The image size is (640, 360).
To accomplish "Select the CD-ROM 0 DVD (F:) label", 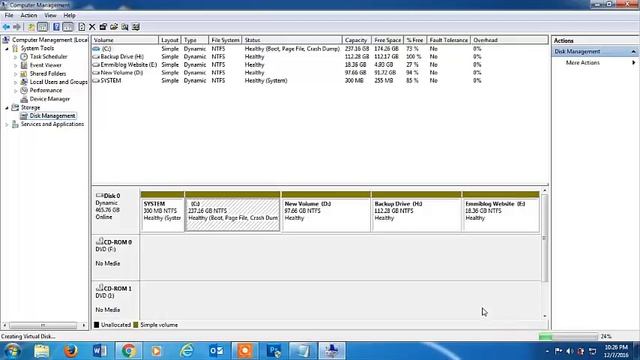I will click(x=116, y=257).
